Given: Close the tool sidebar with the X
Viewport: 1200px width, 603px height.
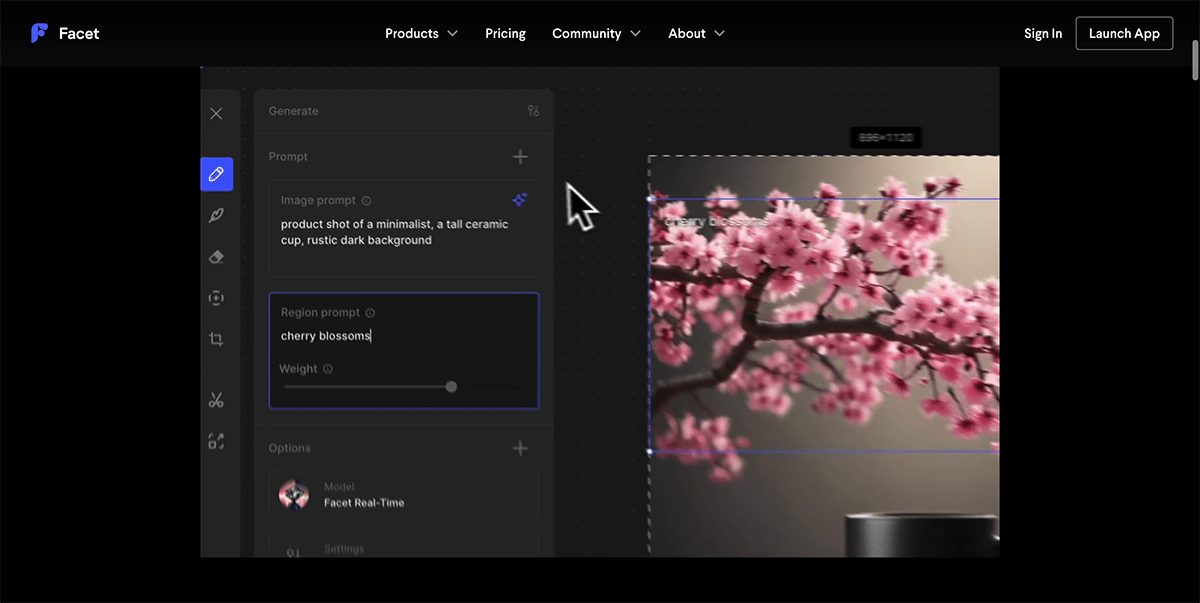Looking at the screenshot, I should tap(216, 114).
